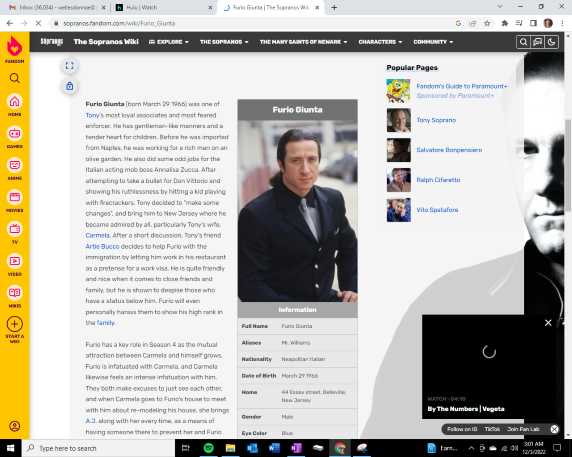Go back in browser history
Viewport: 572px width, 457px height.
pyautogui.click(x=10, y=23)
